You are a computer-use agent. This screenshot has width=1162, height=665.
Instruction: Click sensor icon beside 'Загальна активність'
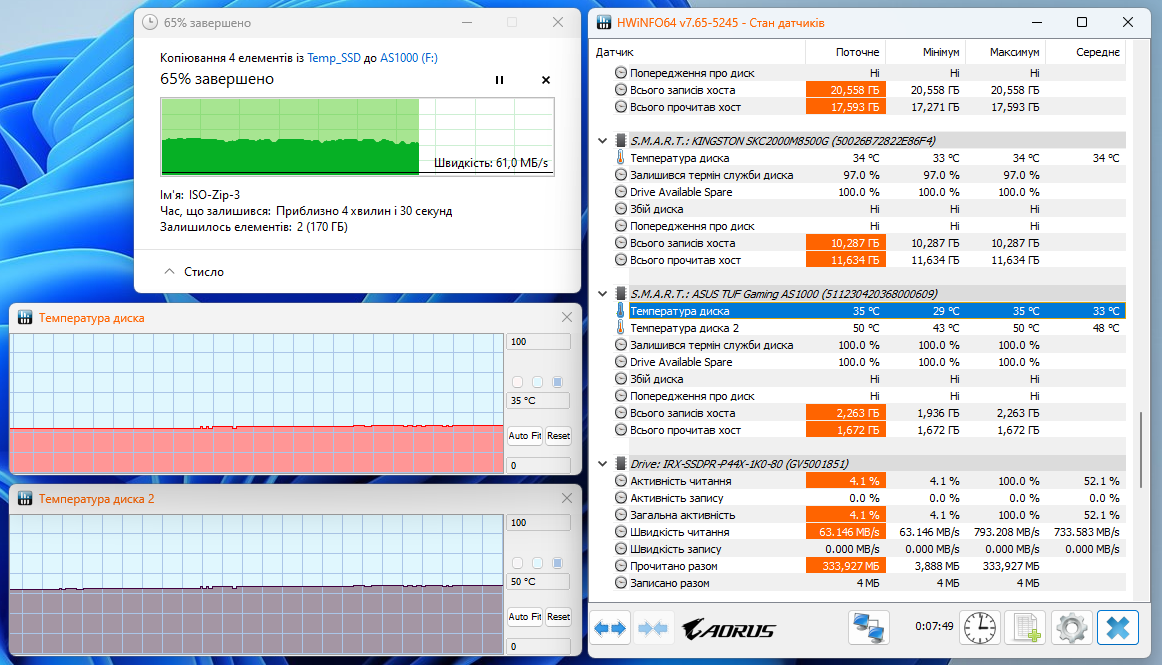pos(621,515)
